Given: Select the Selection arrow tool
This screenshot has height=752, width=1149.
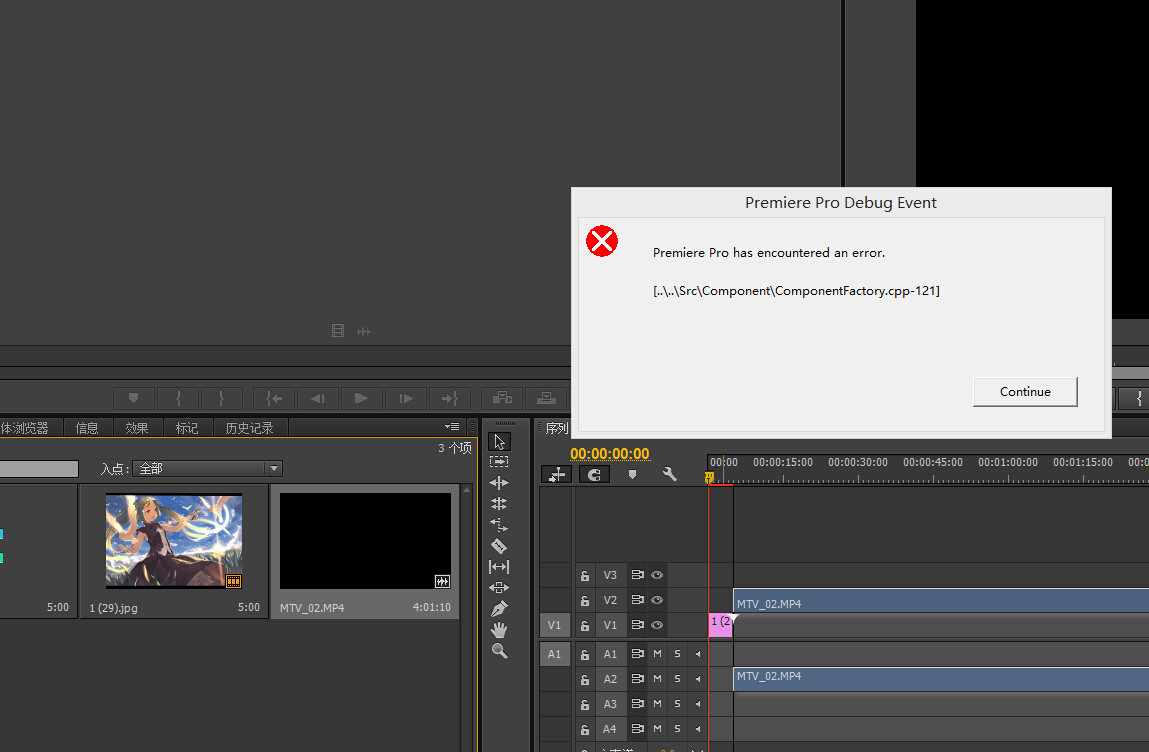Looking at the screenshot, I should (499, 441).
